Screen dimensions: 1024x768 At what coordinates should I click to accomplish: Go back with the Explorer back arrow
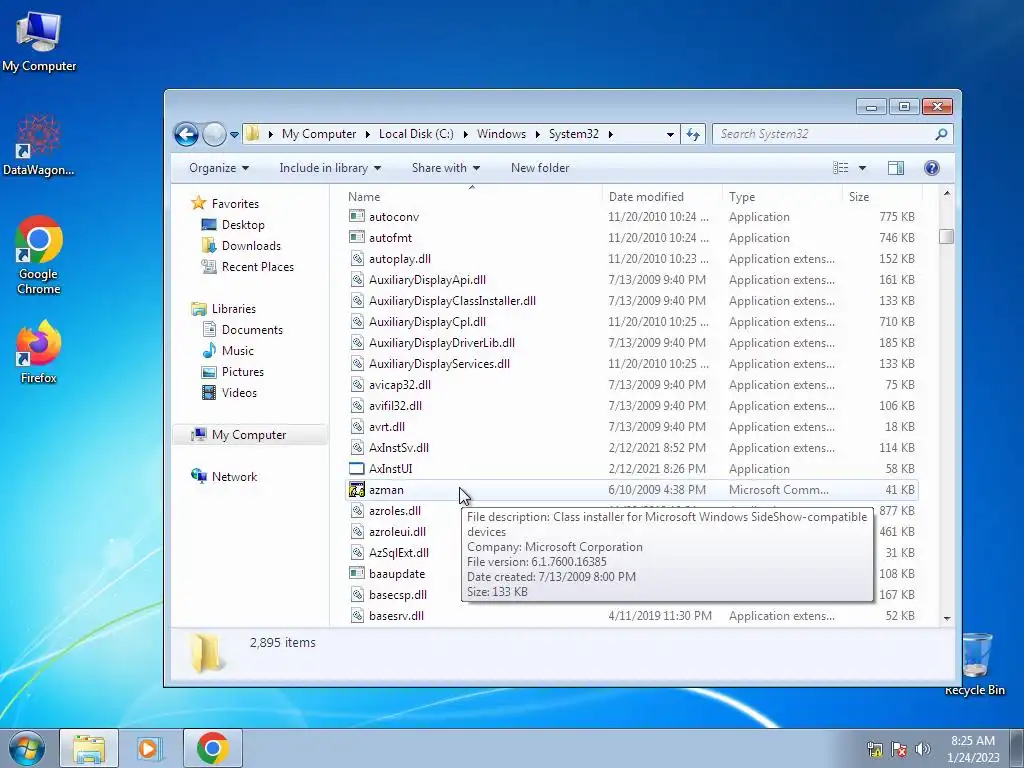point(186,135)
